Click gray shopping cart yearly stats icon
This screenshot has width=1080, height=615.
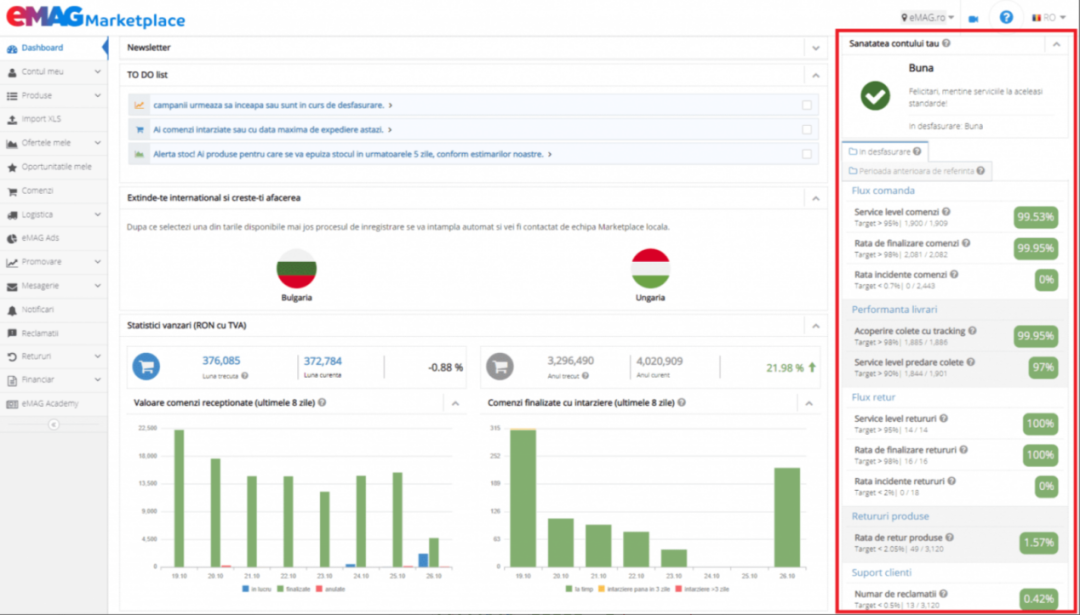[x=500, y=366]
